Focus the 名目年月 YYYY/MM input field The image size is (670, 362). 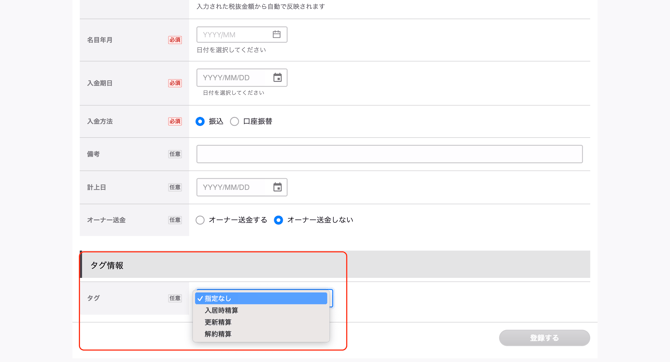point(242,35)
